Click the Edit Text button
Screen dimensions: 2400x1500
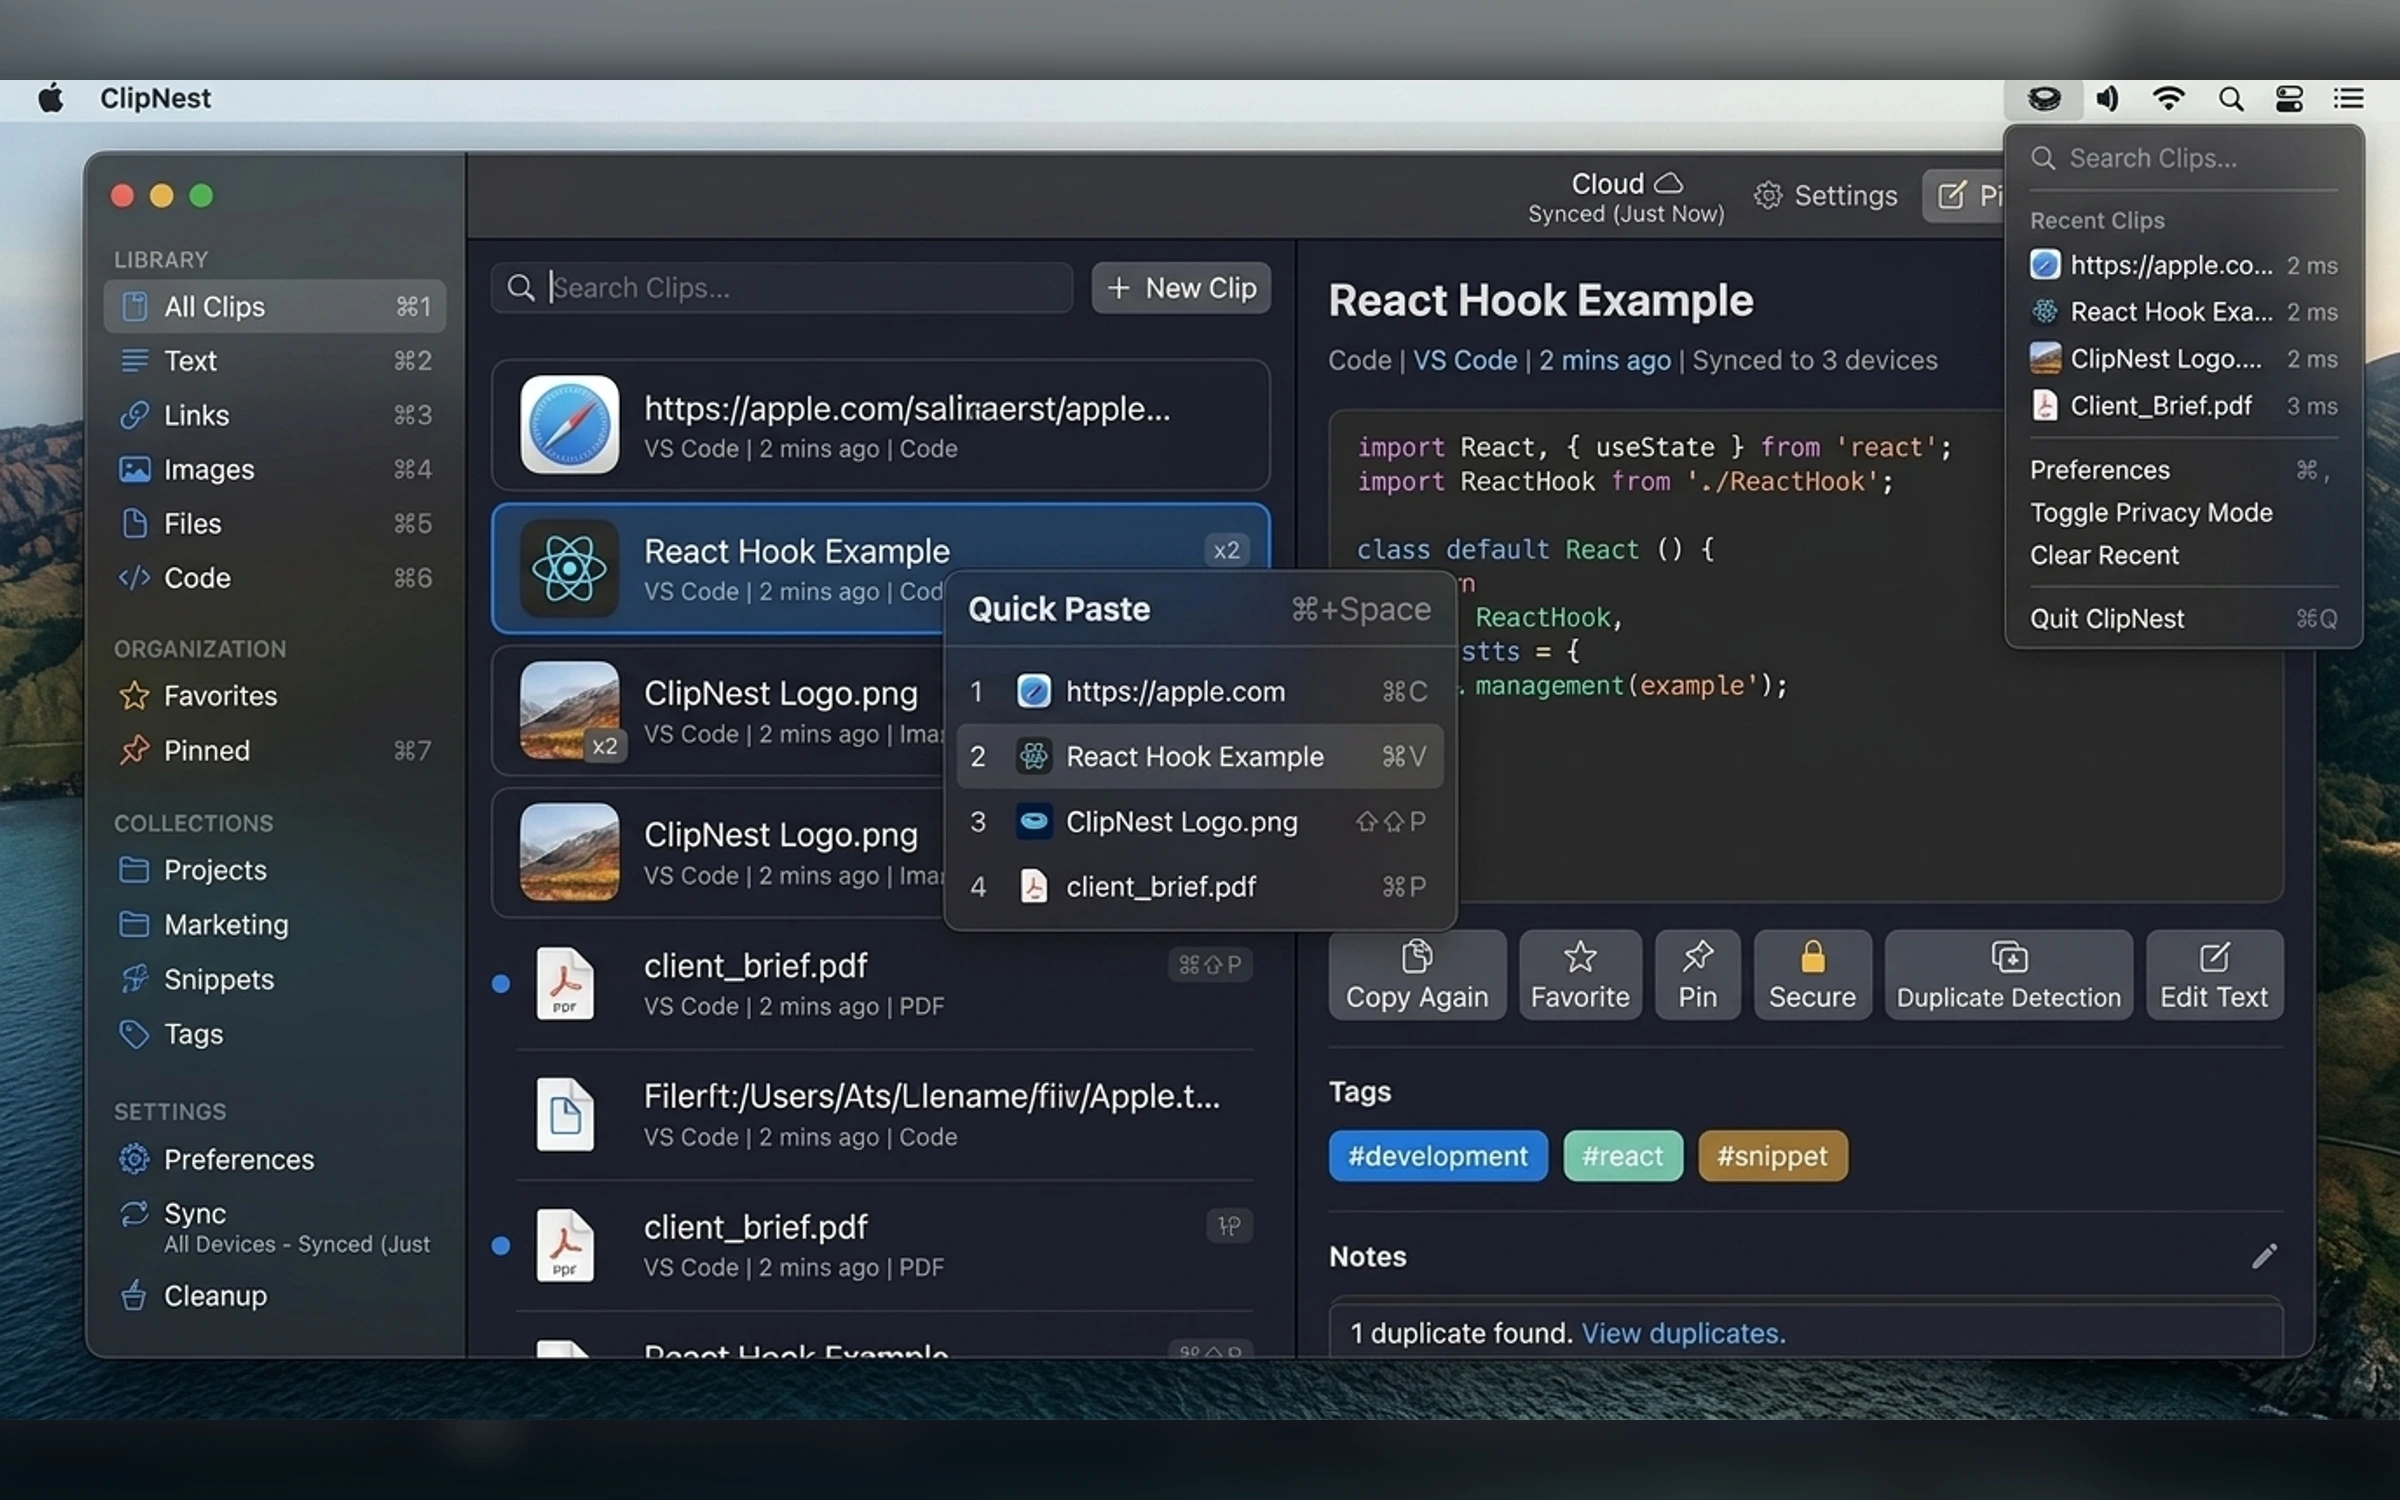pyautogui.click(x=2214, y=975)
